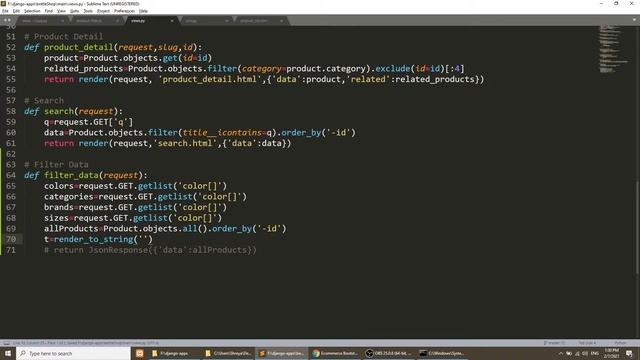
Task: Click the filter_data function name
Action: pyautogui.click(x=71, y=175)
